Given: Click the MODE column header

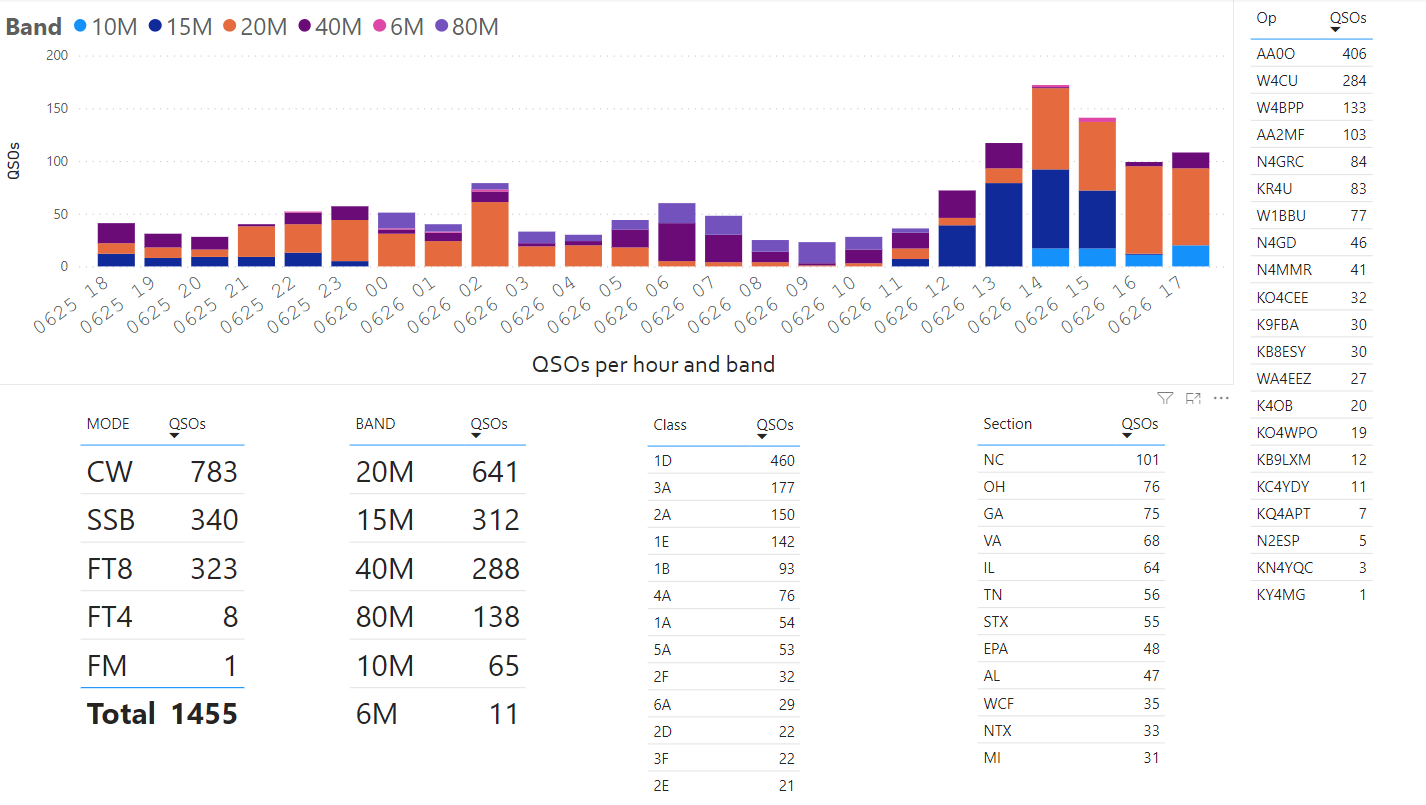Looking at the screenshot, I should click(109, 424).
